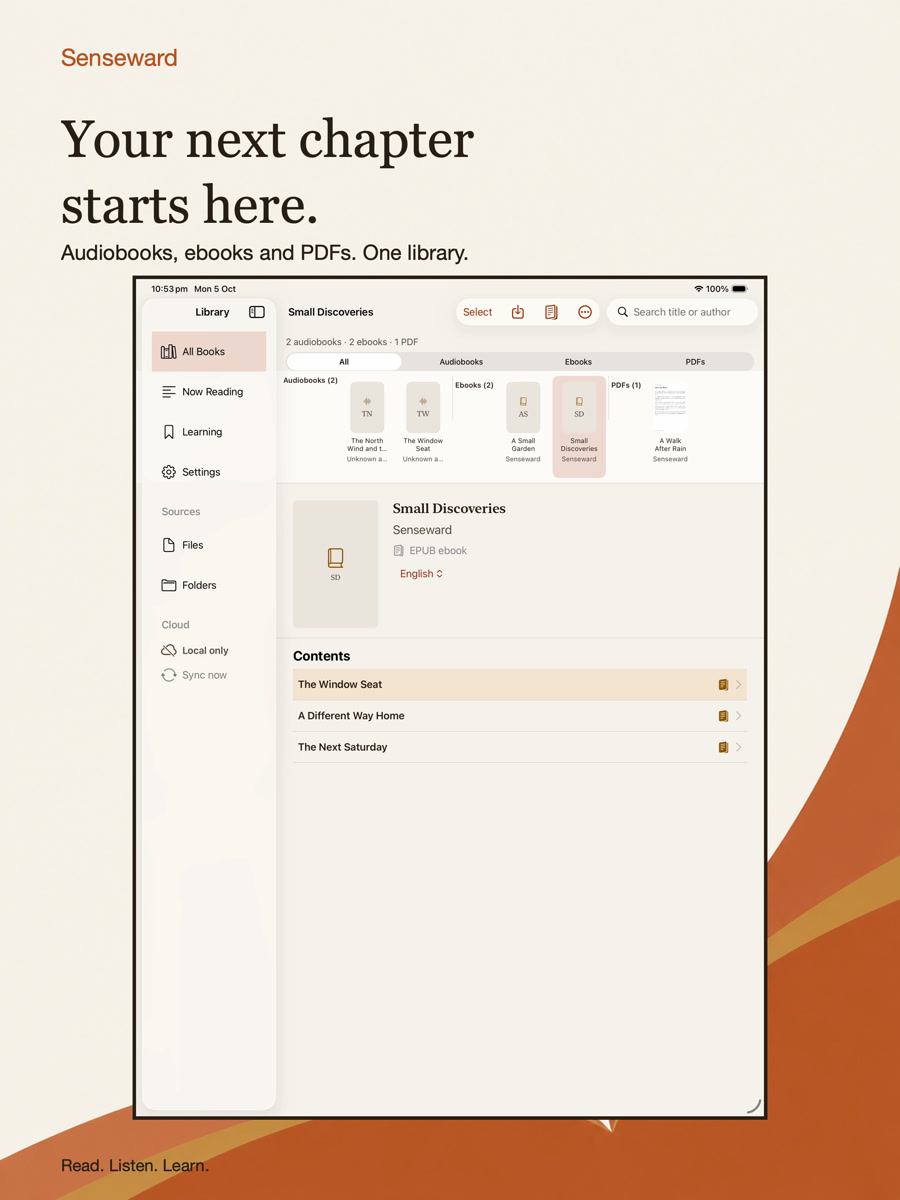The image size is (900, 1200).
Task: Click the Learning bookmark icon
Action: [x=169, y=432]
